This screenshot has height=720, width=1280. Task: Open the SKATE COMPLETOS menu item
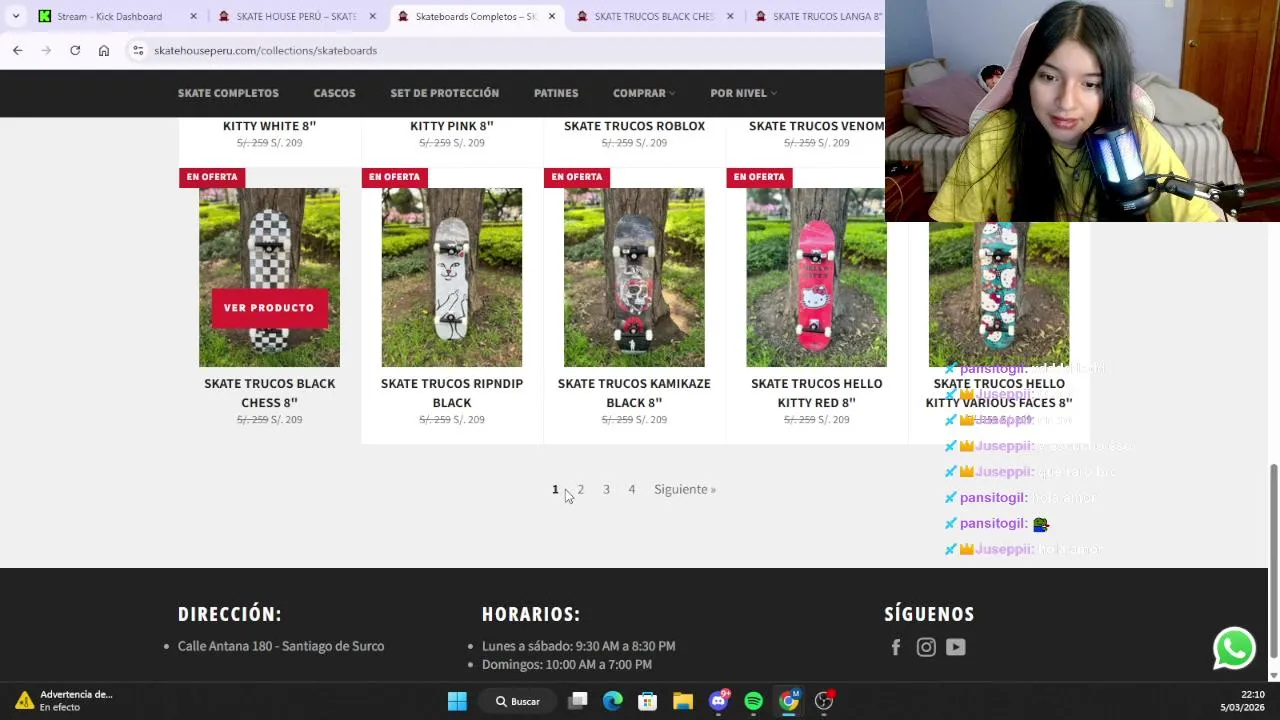coord(228,93)
